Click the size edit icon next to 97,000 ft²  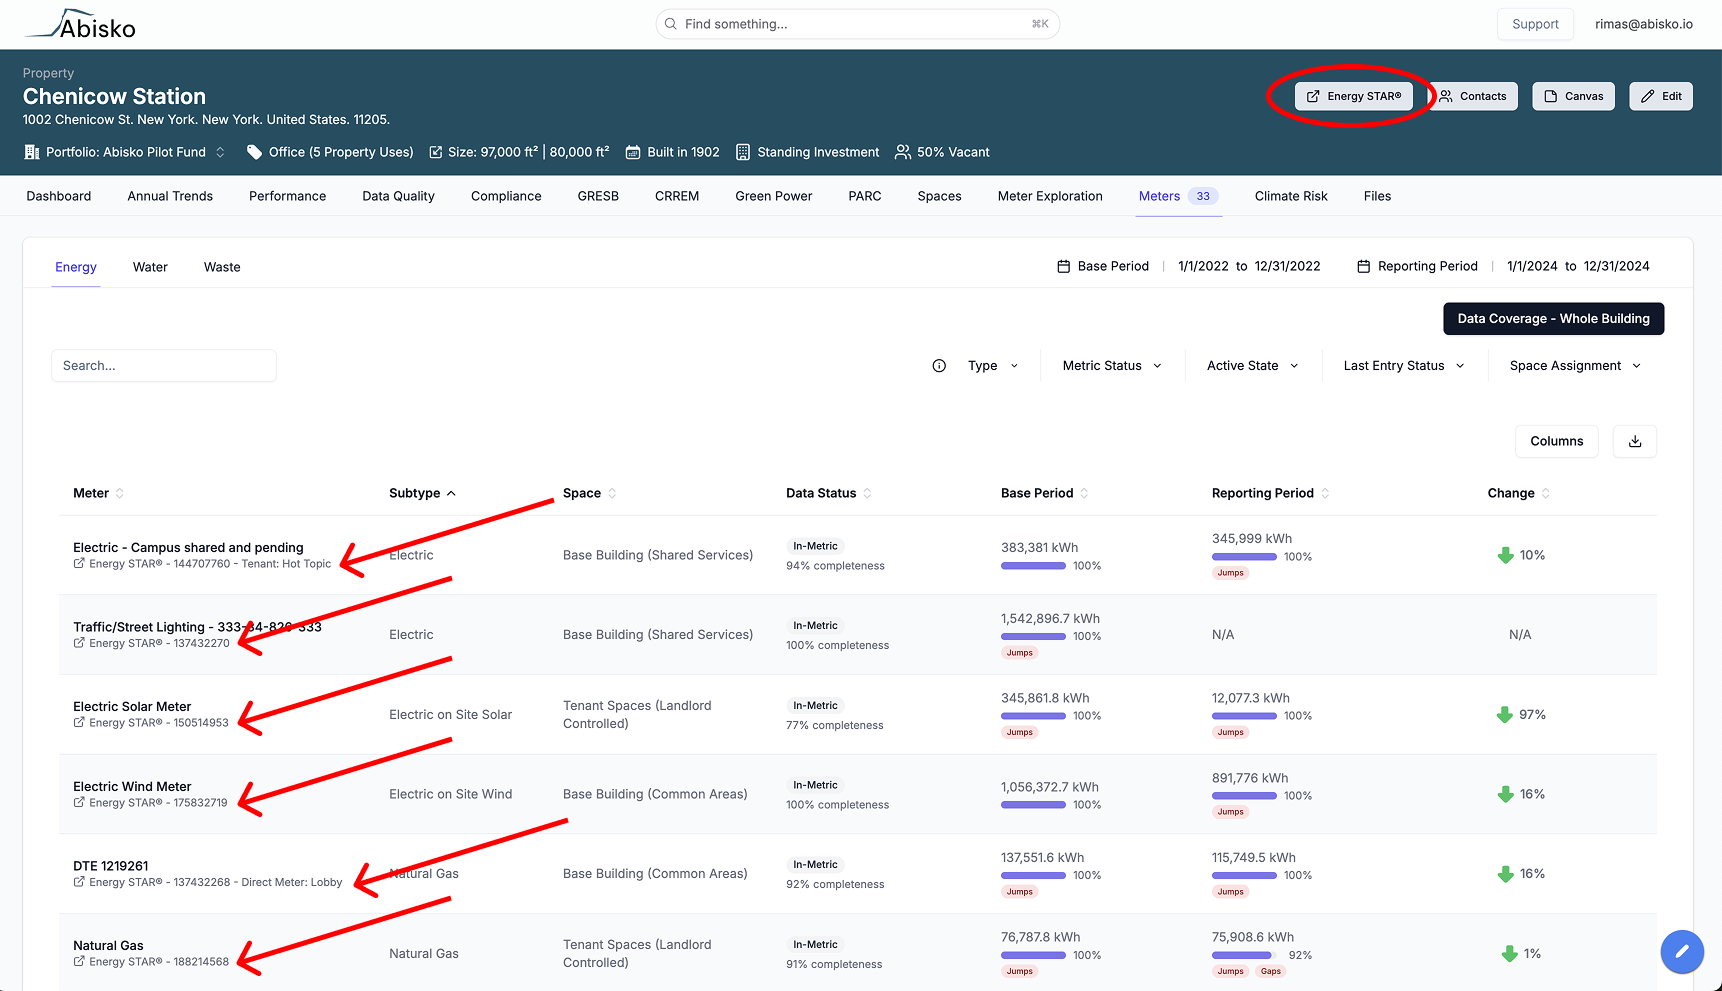[x=436, y=152]
